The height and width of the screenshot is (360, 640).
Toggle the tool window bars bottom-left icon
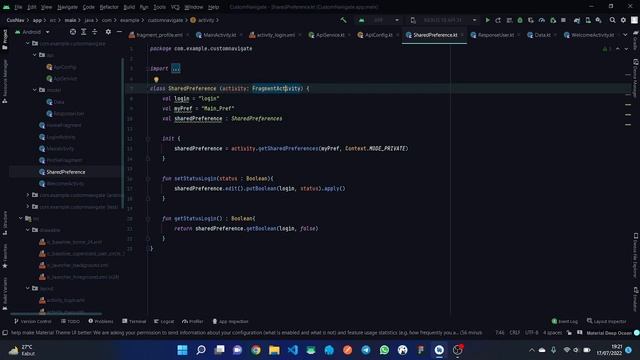[x=5, y=333]
